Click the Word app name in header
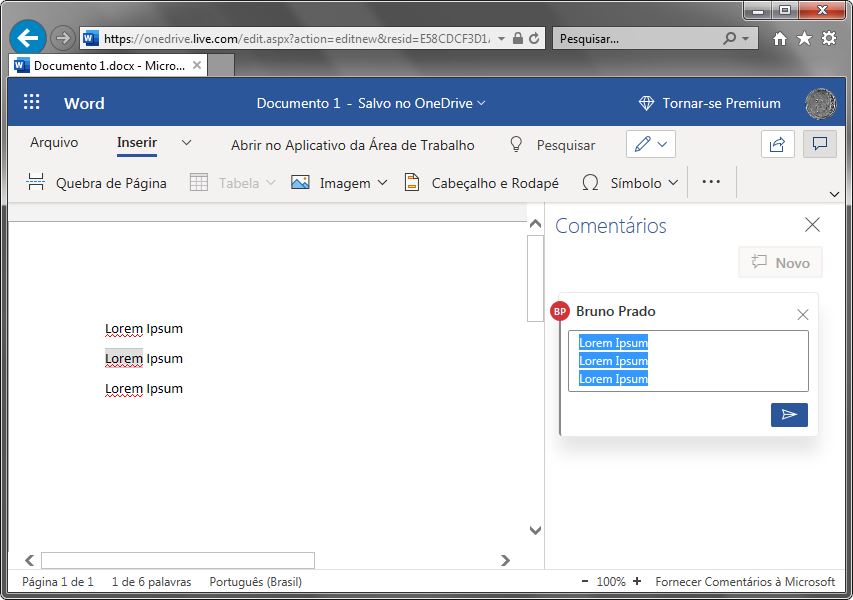Image resolution: width=853 pixels, height=600 pixels. click(x=84, y=103)
